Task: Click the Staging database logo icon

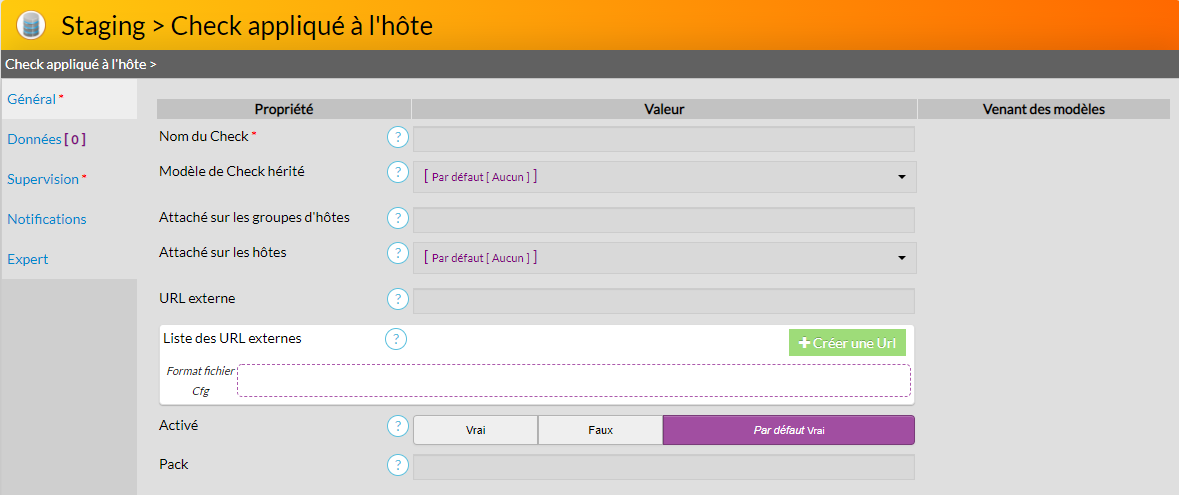Action: click(32, 25)
